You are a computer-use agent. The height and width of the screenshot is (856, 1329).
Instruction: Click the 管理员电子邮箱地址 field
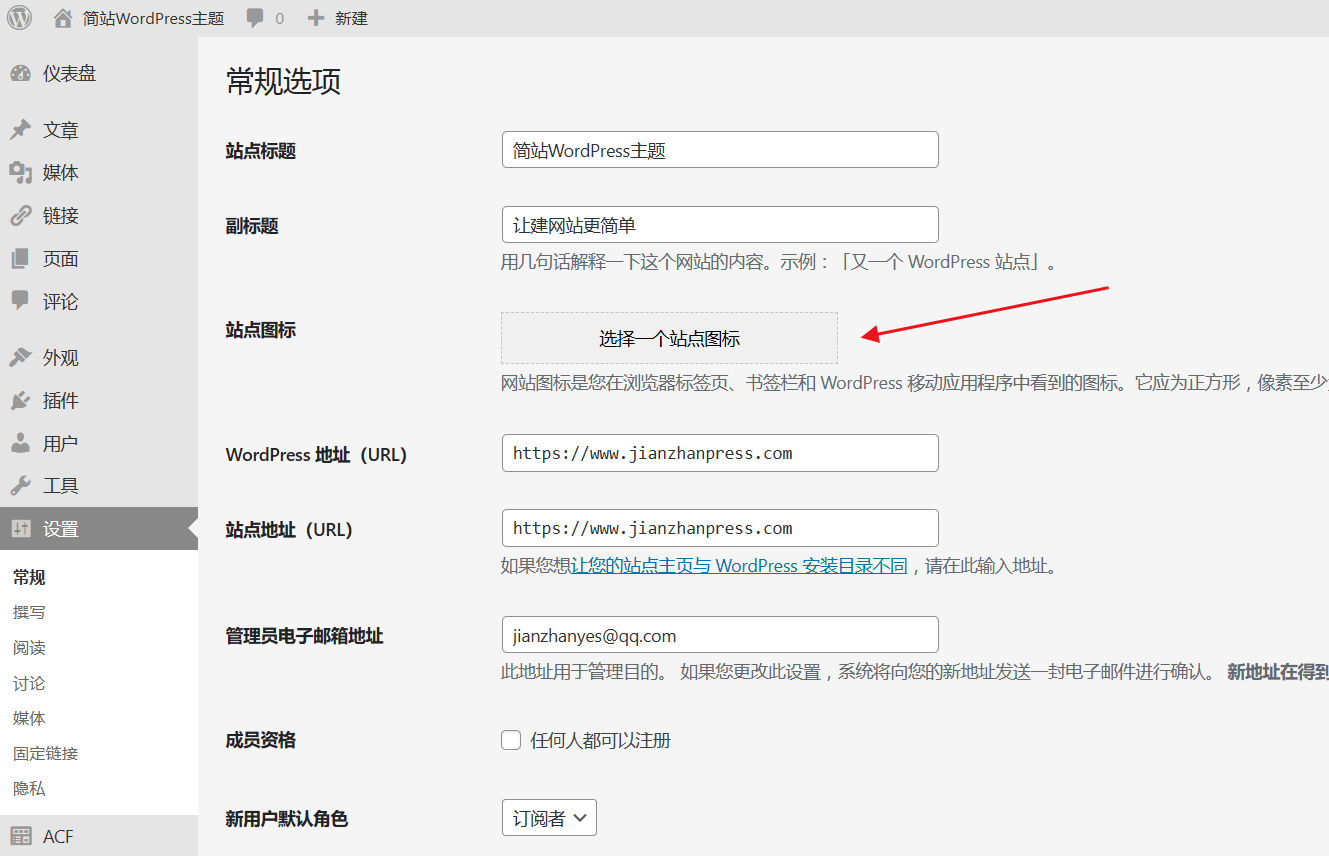pyautogui.click(x=720, y=635)
